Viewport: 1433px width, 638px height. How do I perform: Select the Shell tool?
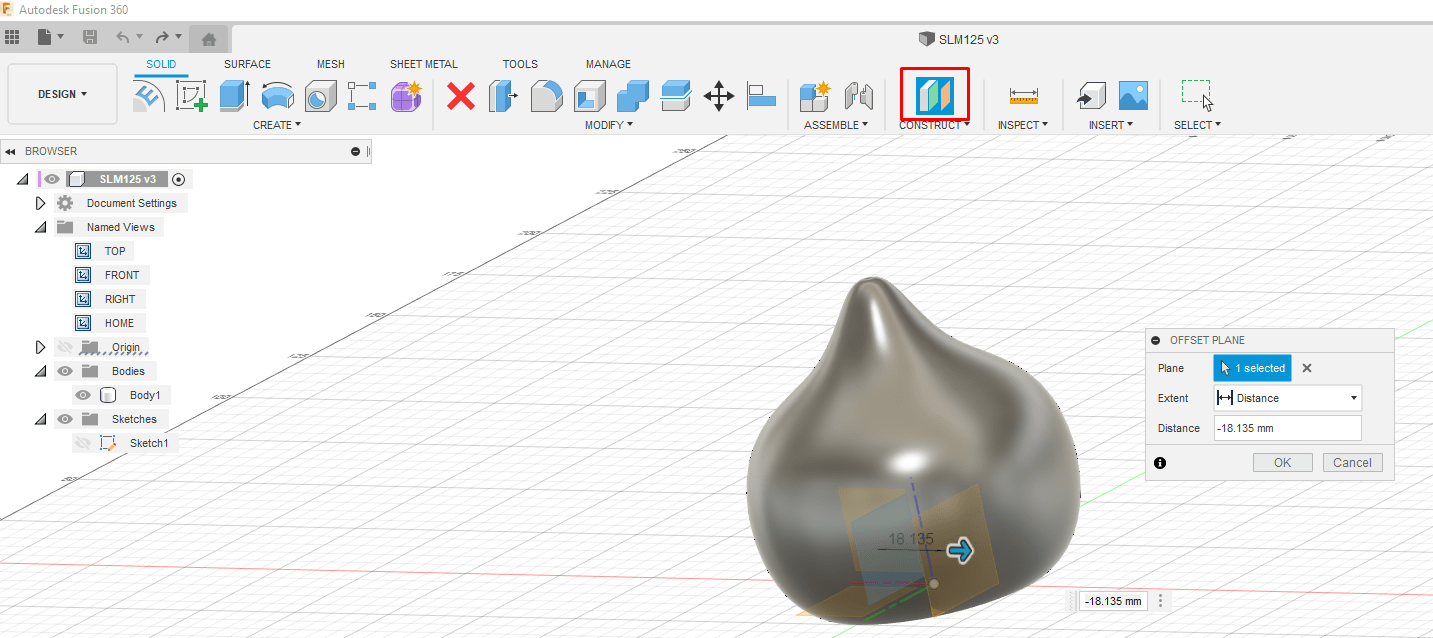pos(589,97)
